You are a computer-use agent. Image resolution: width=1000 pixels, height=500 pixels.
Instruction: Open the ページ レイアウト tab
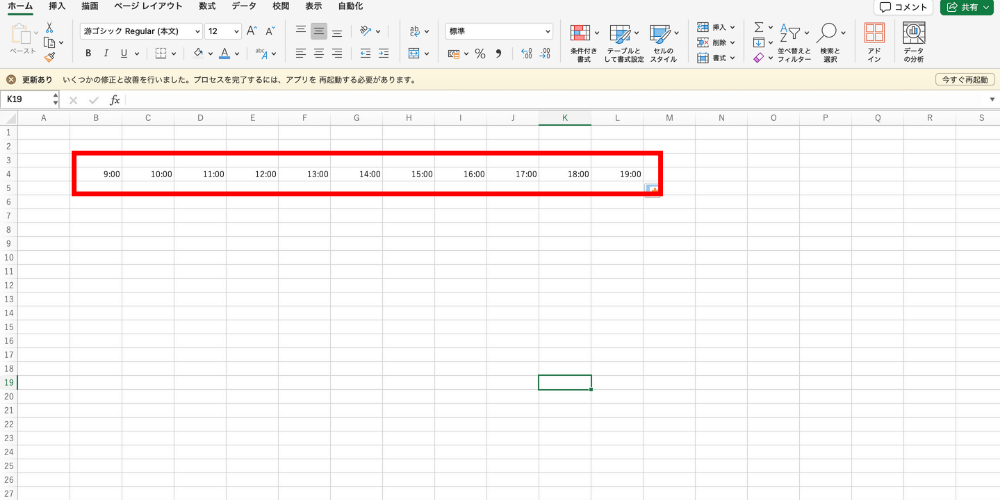[148, 6]
